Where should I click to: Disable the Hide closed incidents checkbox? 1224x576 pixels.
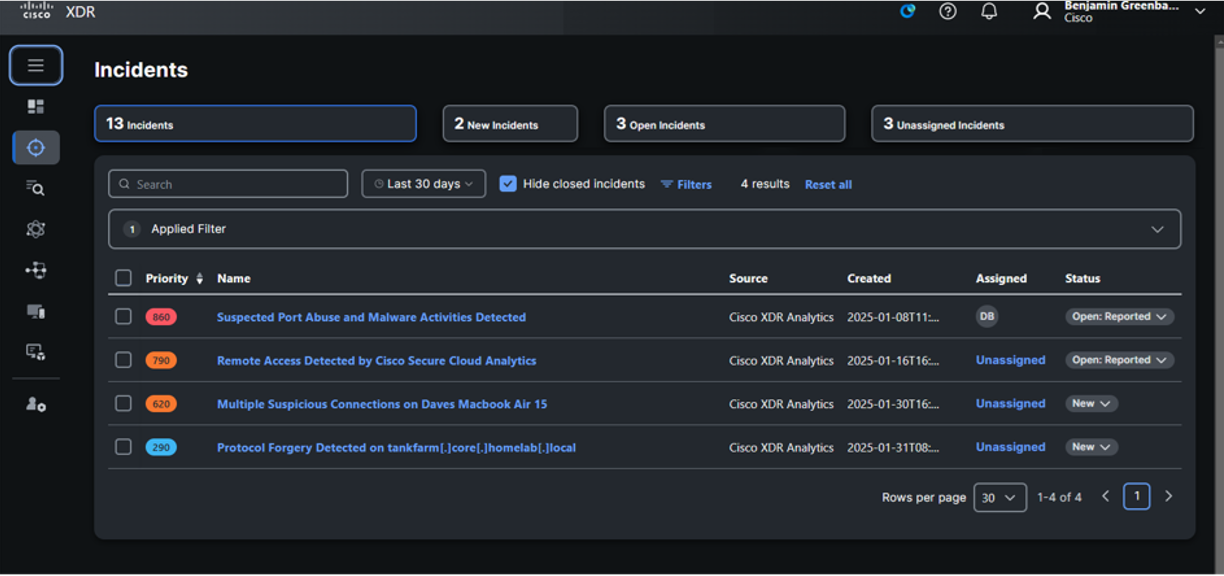509,184
